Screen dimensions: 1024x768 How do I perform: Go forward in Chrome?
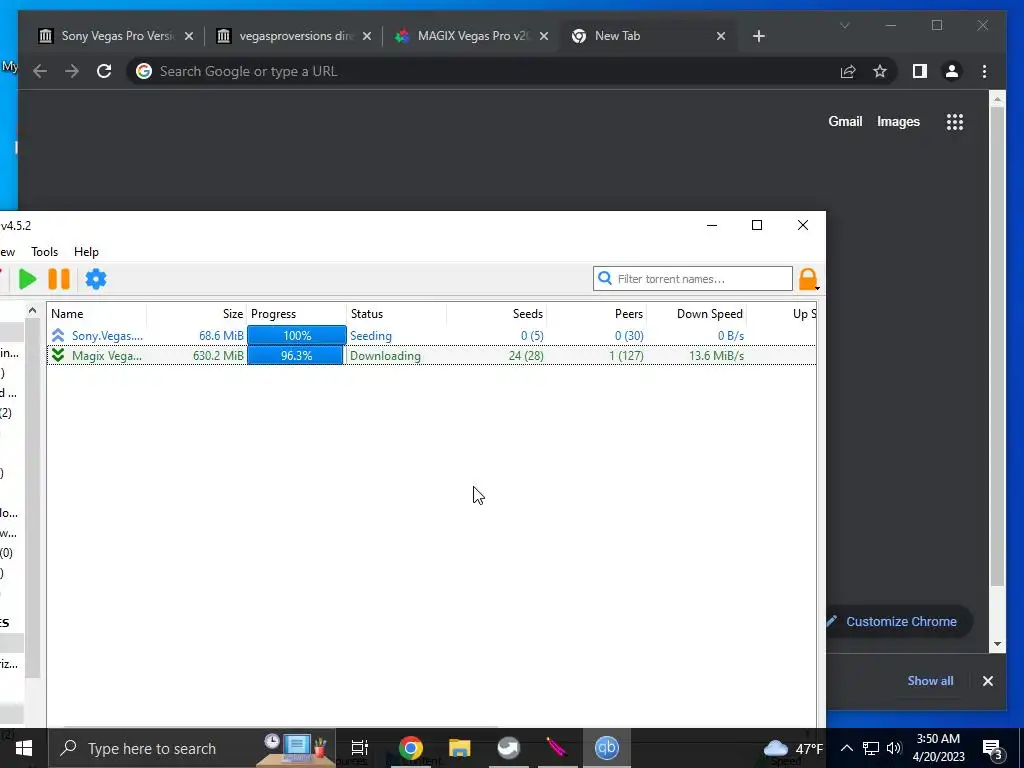coord(72,71)
